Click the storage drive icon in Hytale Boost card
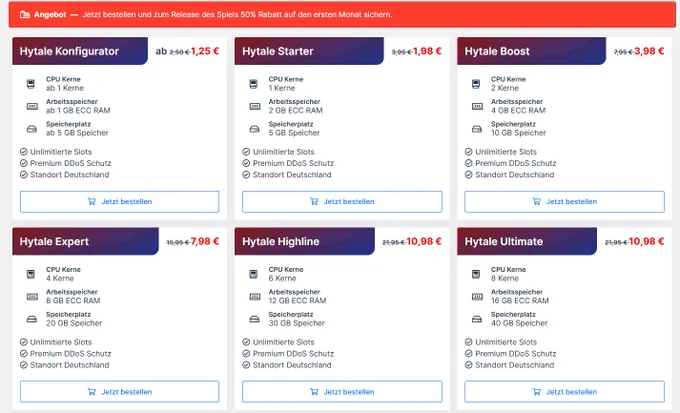This screenshot has height=413, width=680. 477,129
